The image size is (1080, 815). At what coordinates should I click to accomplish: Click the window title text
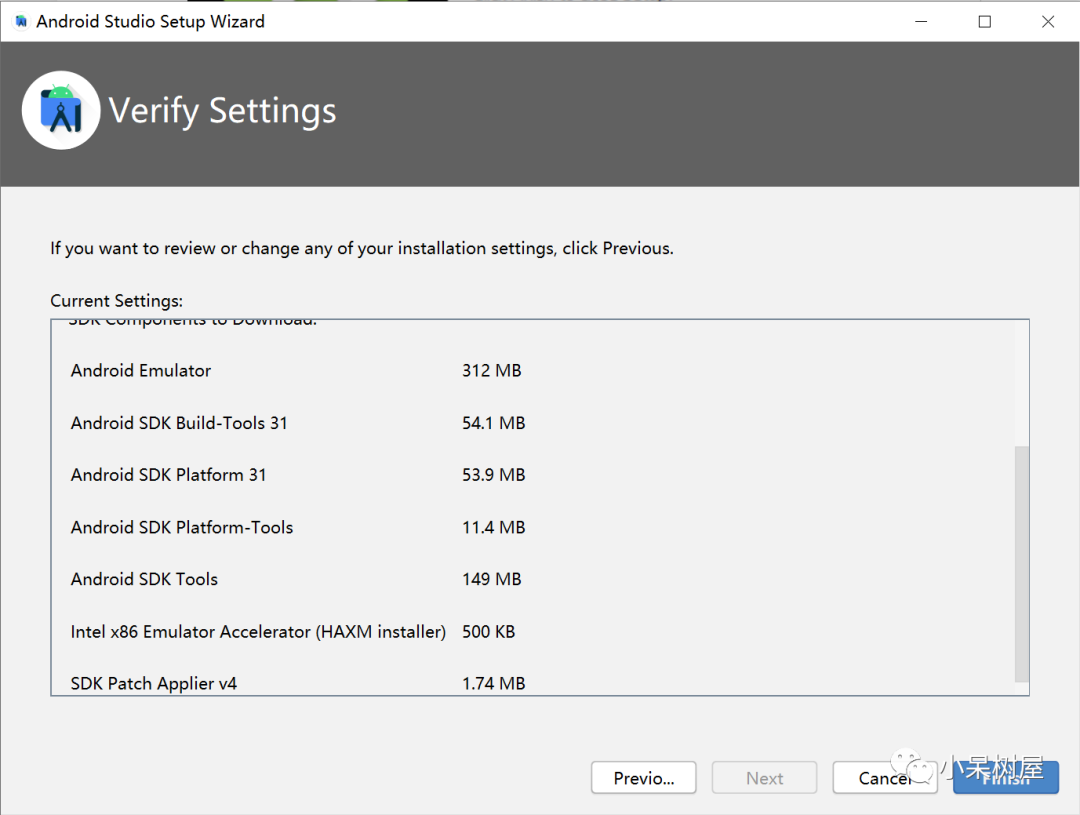point(151,21)
